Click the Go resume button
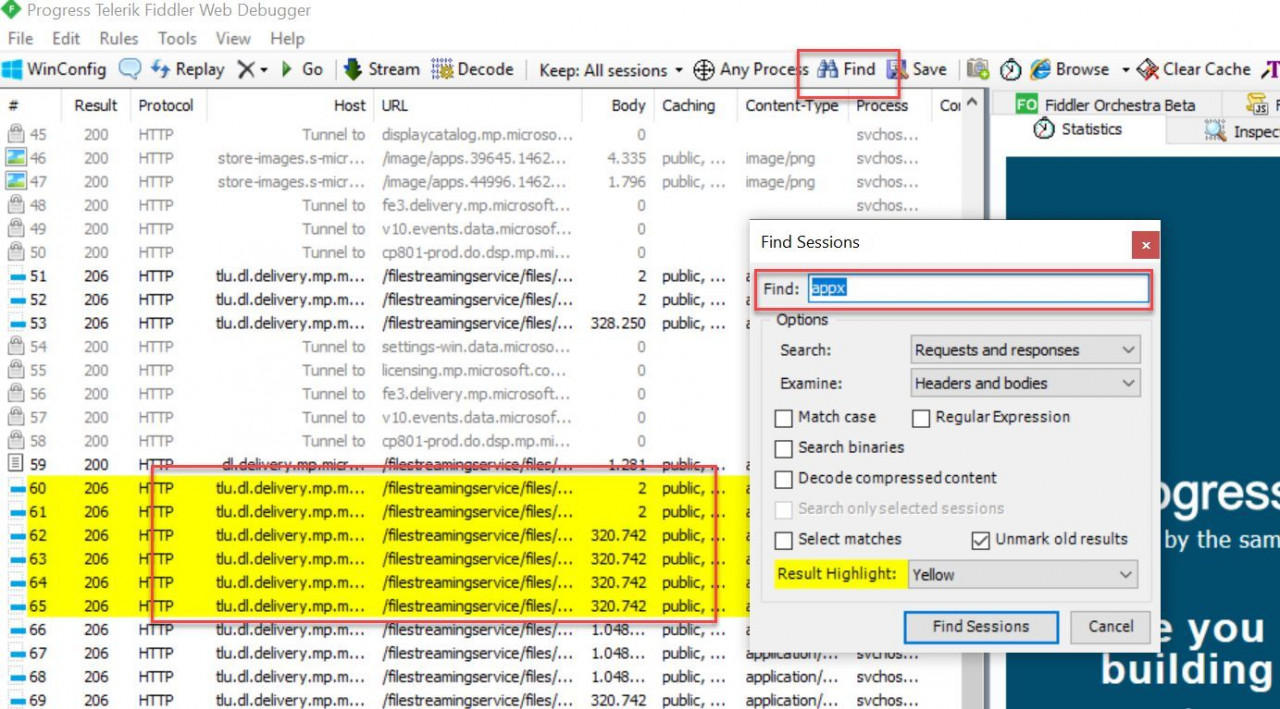1280x709 pixels. click(301, 69)
